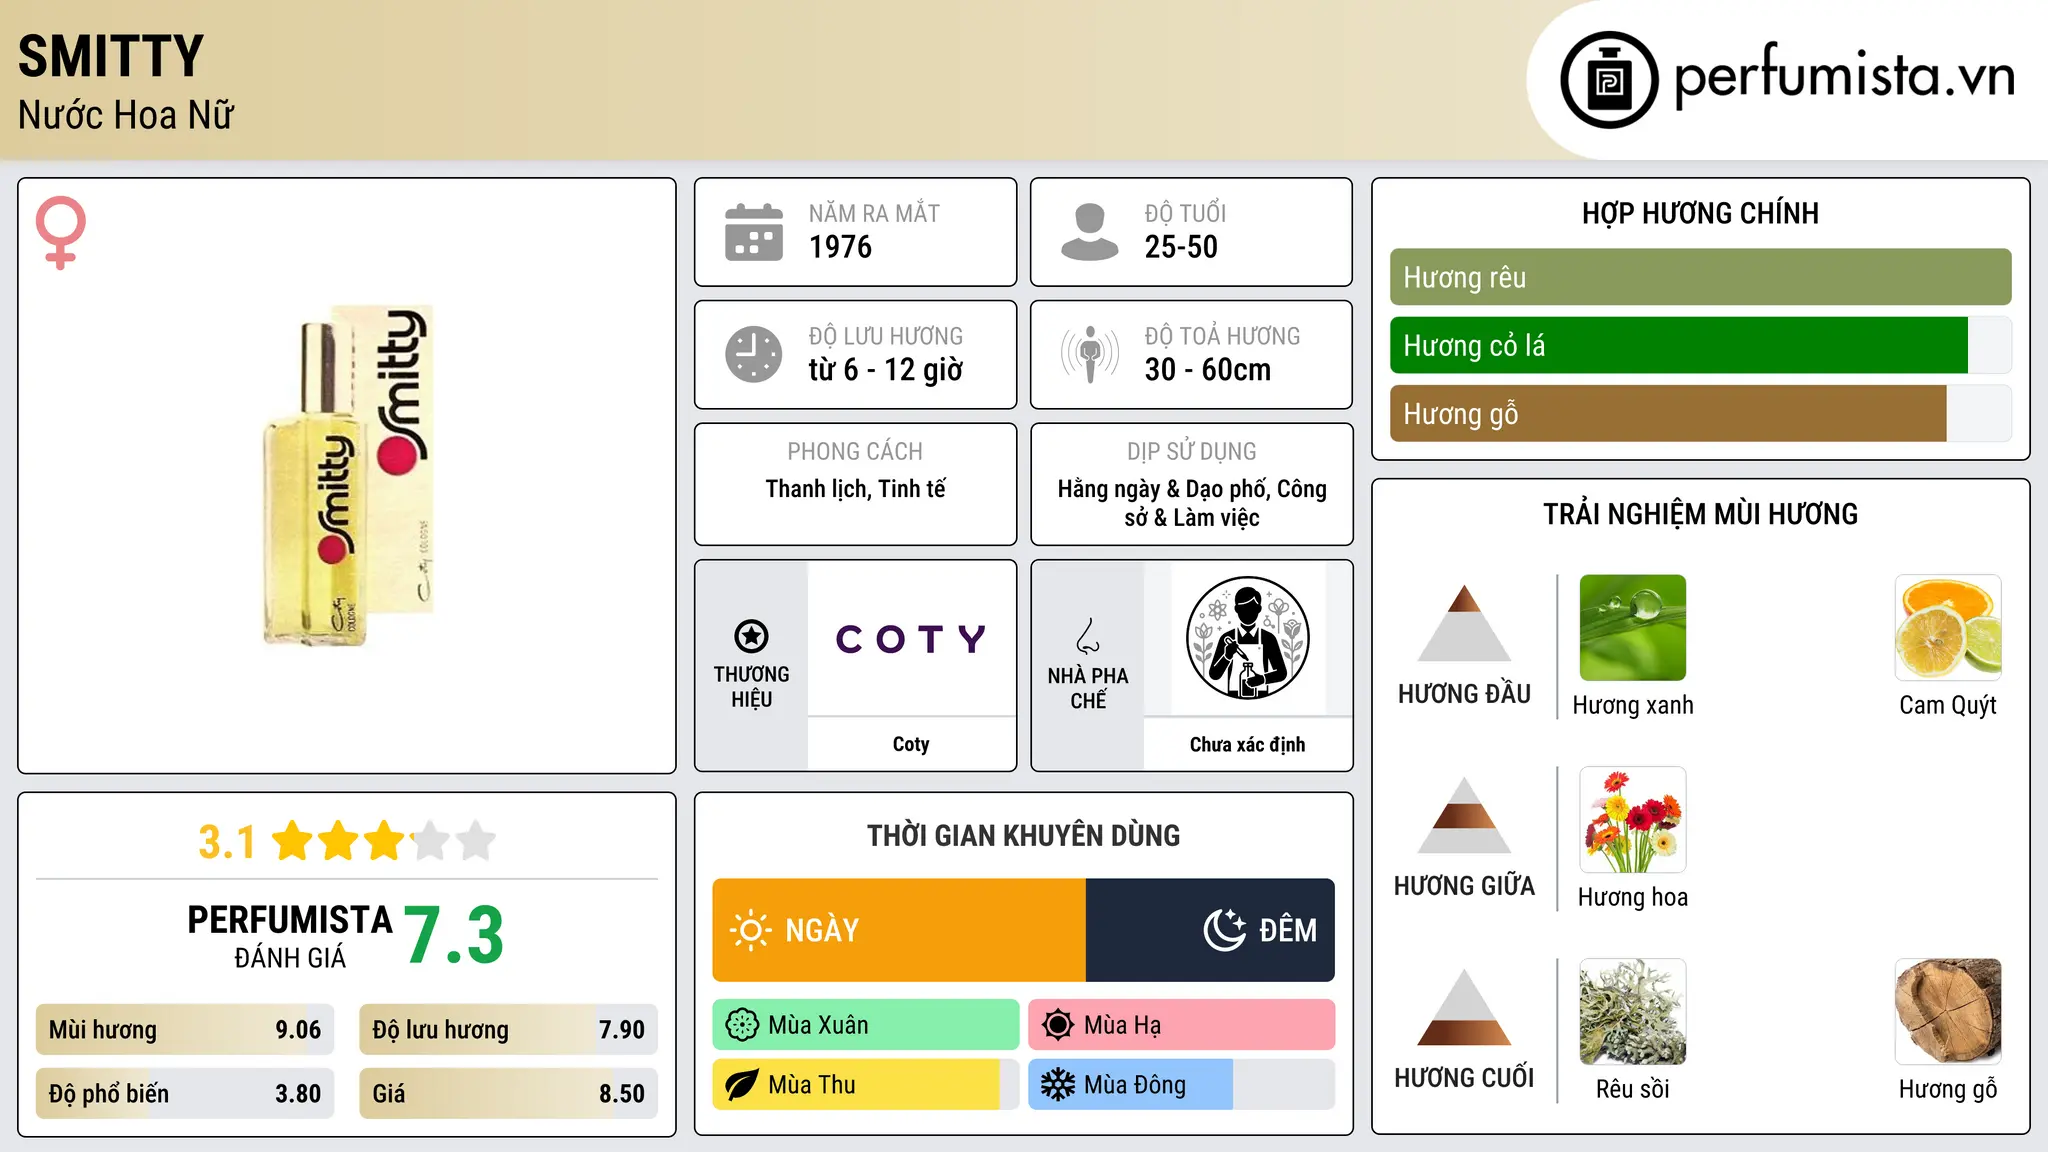Select the Mùa Hạ season bar
Image resolution: width=2048 pixels, height=1152 pixels.
pos(1181,1025)
